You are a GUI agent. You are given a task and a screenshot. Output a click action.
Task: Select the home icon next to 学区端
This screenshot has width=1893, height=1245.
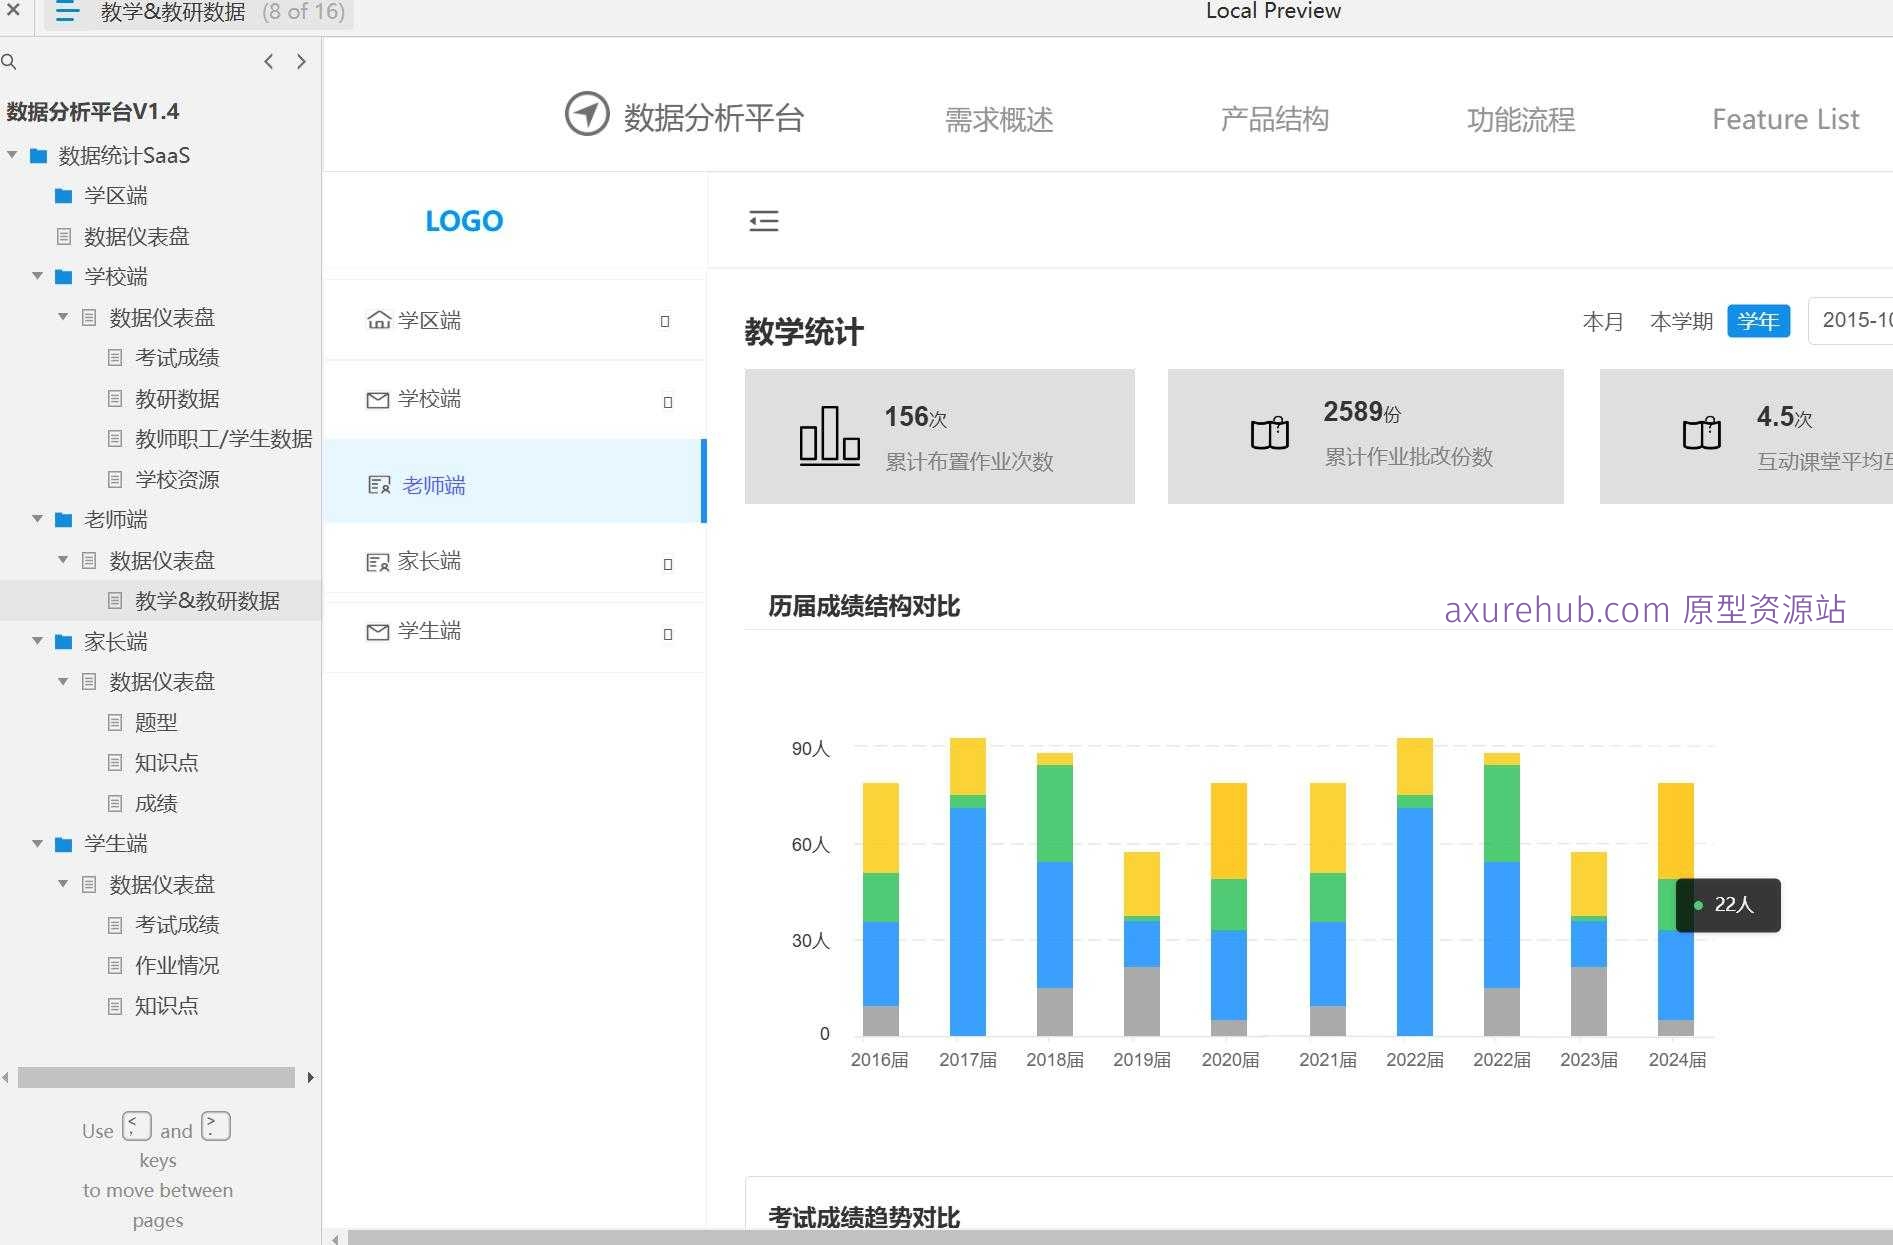[378, 318]
